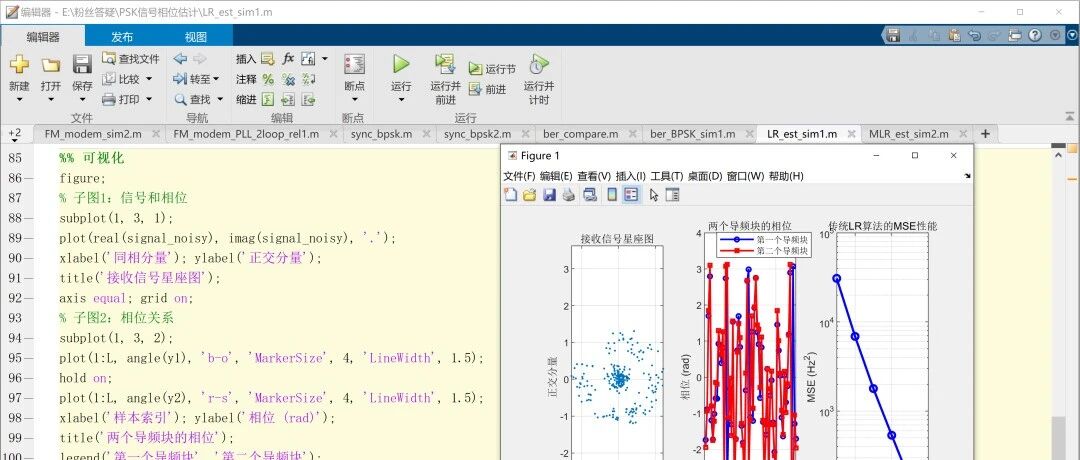Viewport: 1080px width, 460px height.
Task: Select the Editor (编辑器) ribbon tab
Action: coord(43,37)
